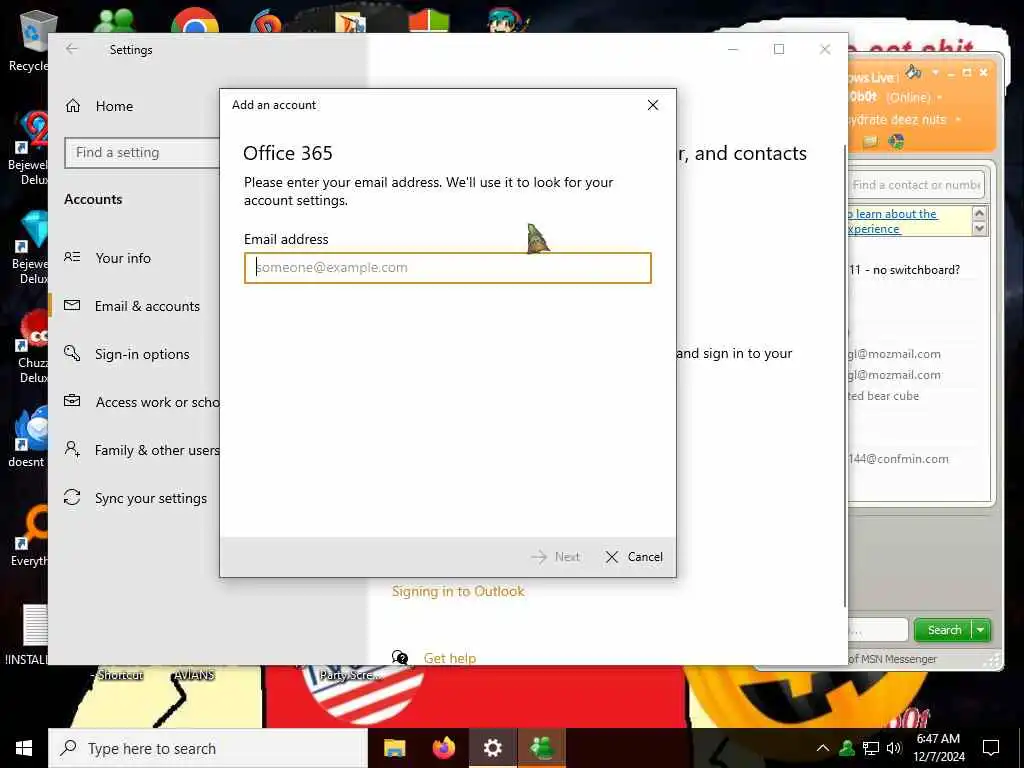The image size is (1024, 768).
Task: Click the briefcase icon for Access work
Action: pyautogui.click(x=72, y=401)
